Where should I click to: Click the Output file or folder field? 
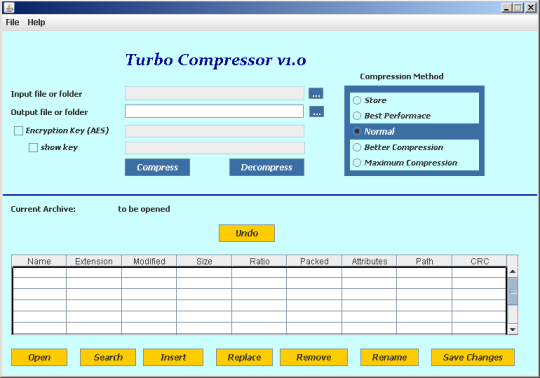[x=214, y=111]
